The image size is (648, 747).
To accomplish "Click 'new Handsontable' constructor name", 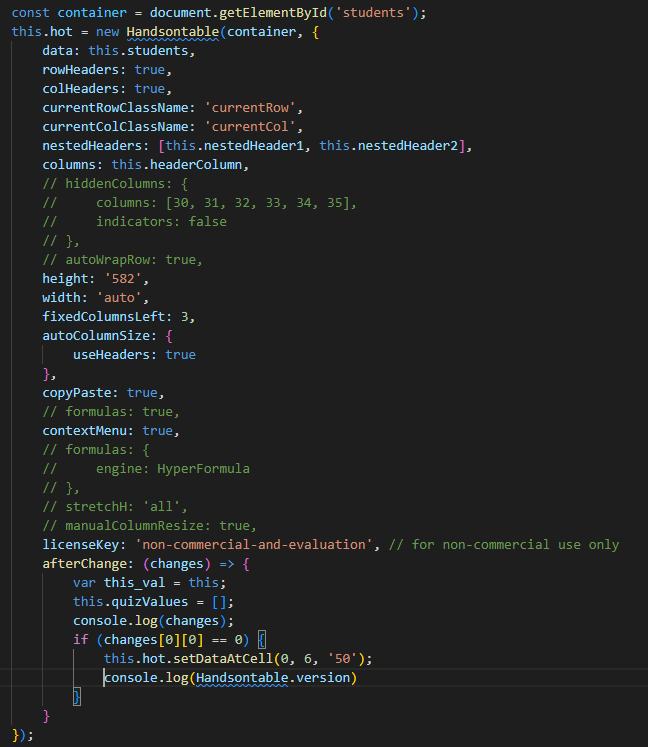I will pos(172,32).
